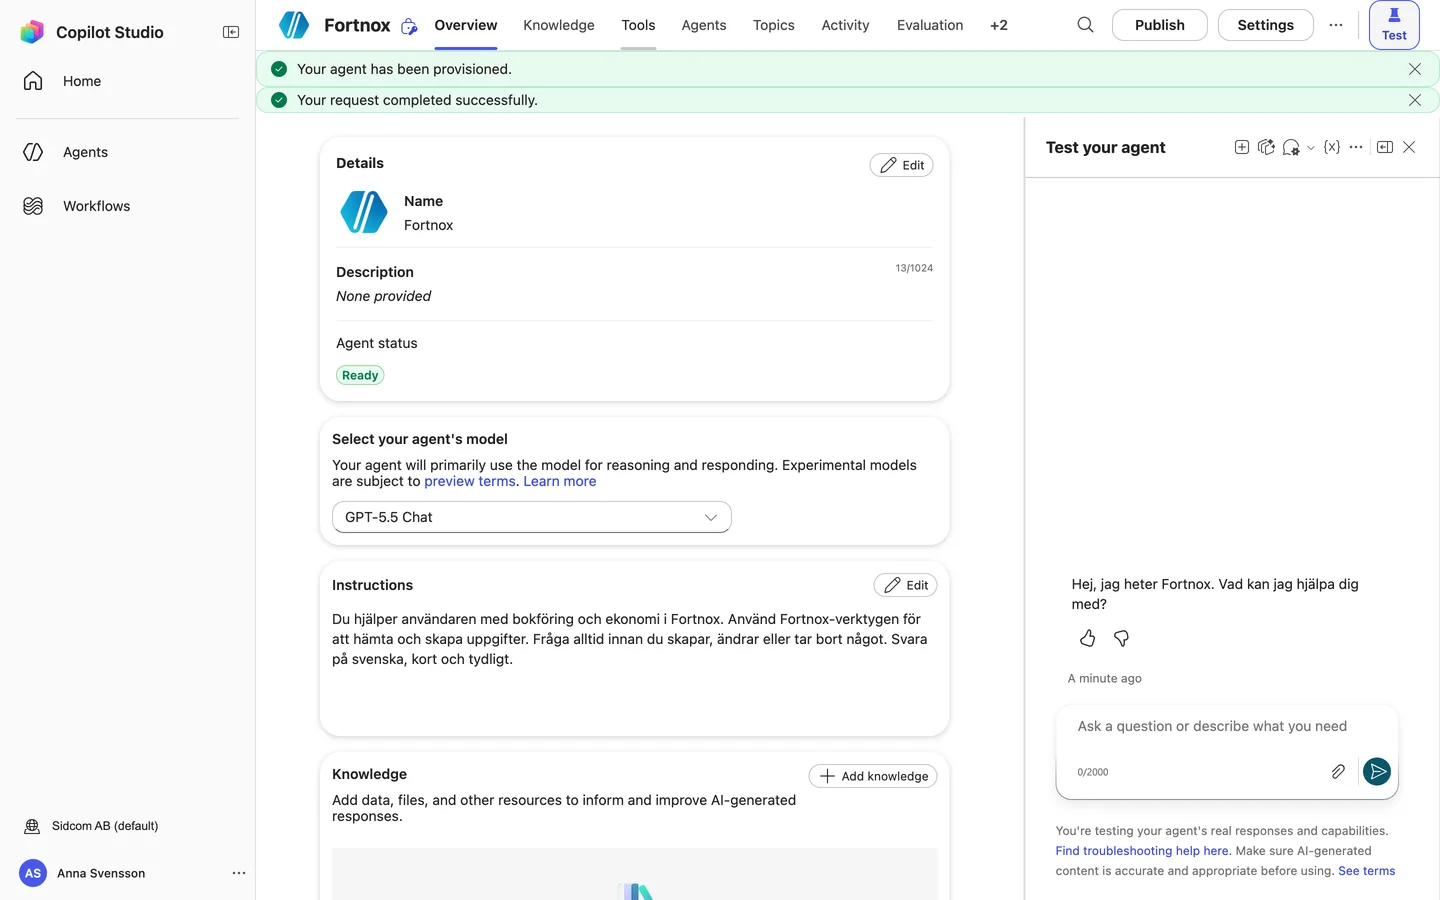
Task: Click the variables curly-brace icon
Action: click(1332, 147)
